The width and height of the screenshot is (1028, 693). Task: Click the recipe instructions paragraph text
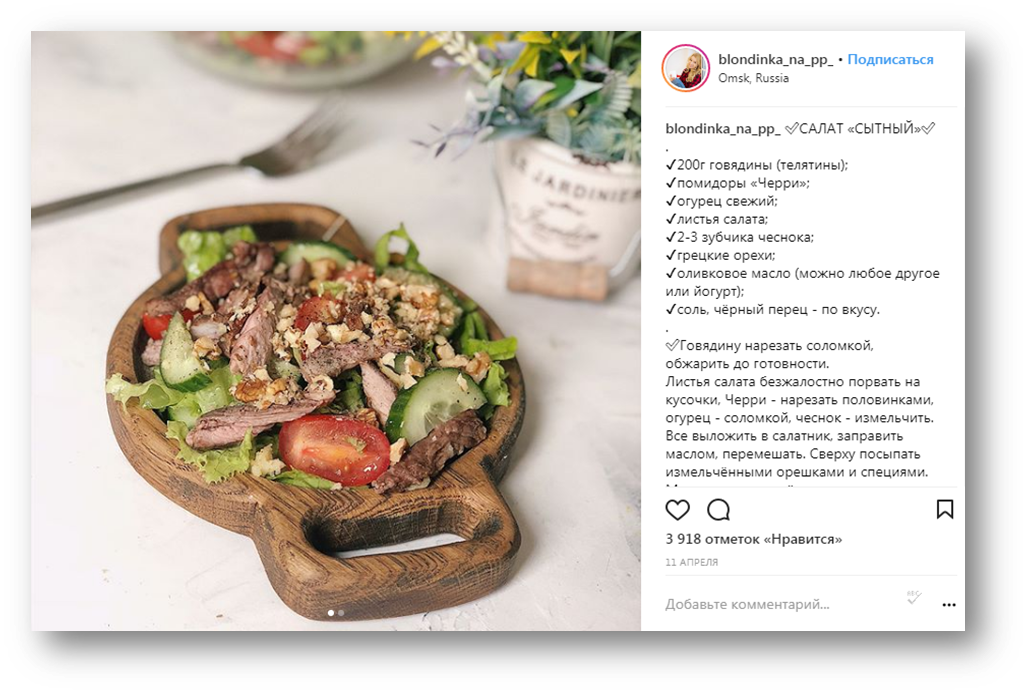[800, 408]
